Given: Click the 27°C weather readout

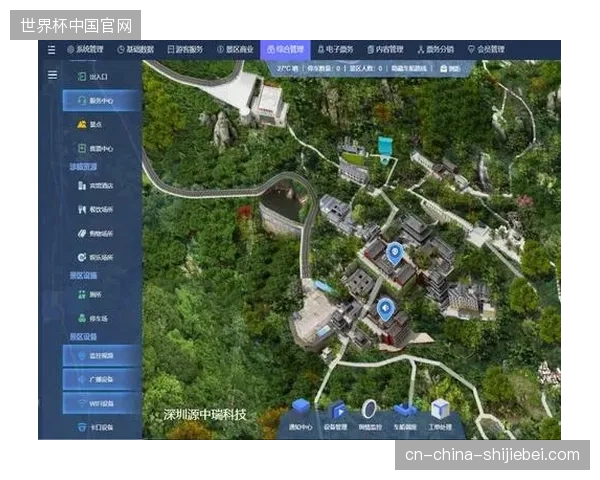Looking at the screenshot, I should (287, 69).
